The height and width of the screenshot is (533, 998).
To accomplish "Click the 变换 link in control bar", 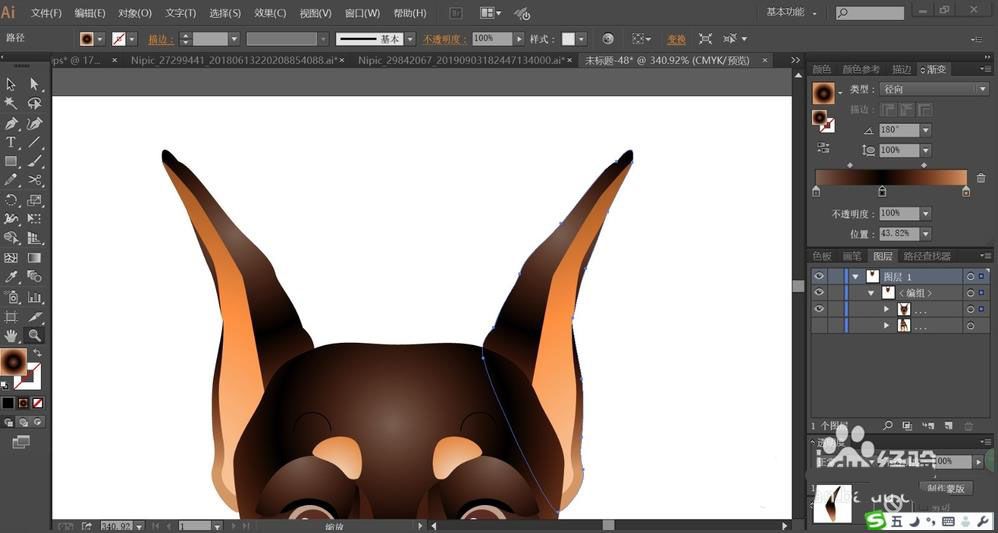I will point(677,39).
